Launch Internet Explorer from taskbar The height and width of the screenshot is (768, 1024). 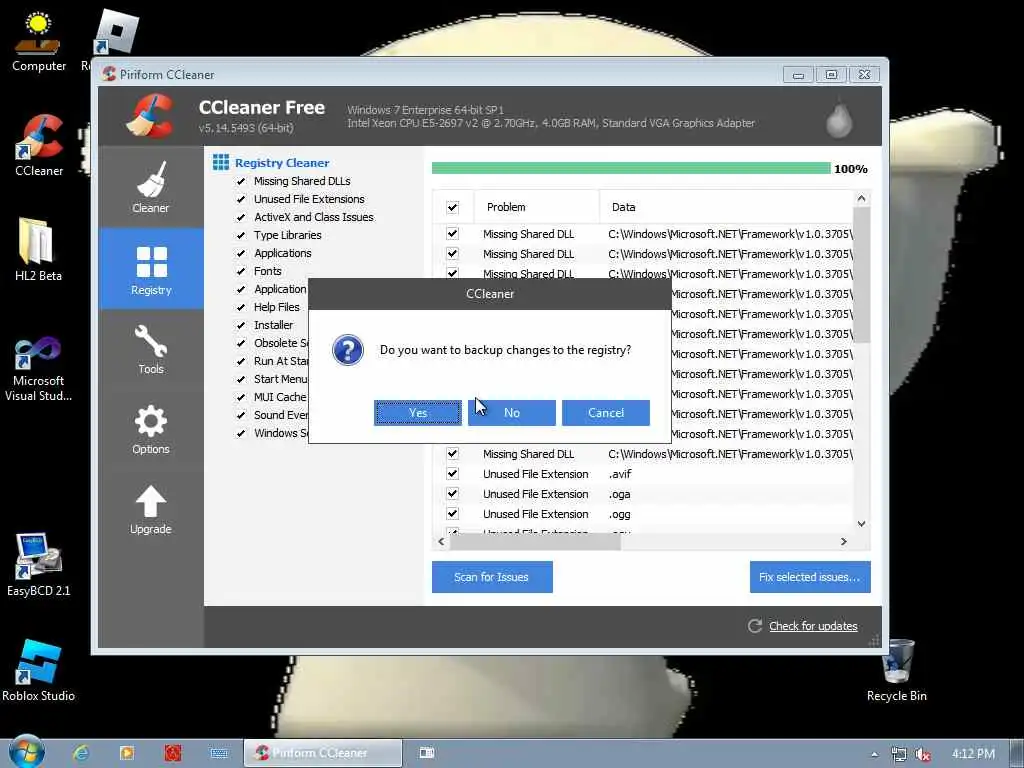[x=81, y=753]
